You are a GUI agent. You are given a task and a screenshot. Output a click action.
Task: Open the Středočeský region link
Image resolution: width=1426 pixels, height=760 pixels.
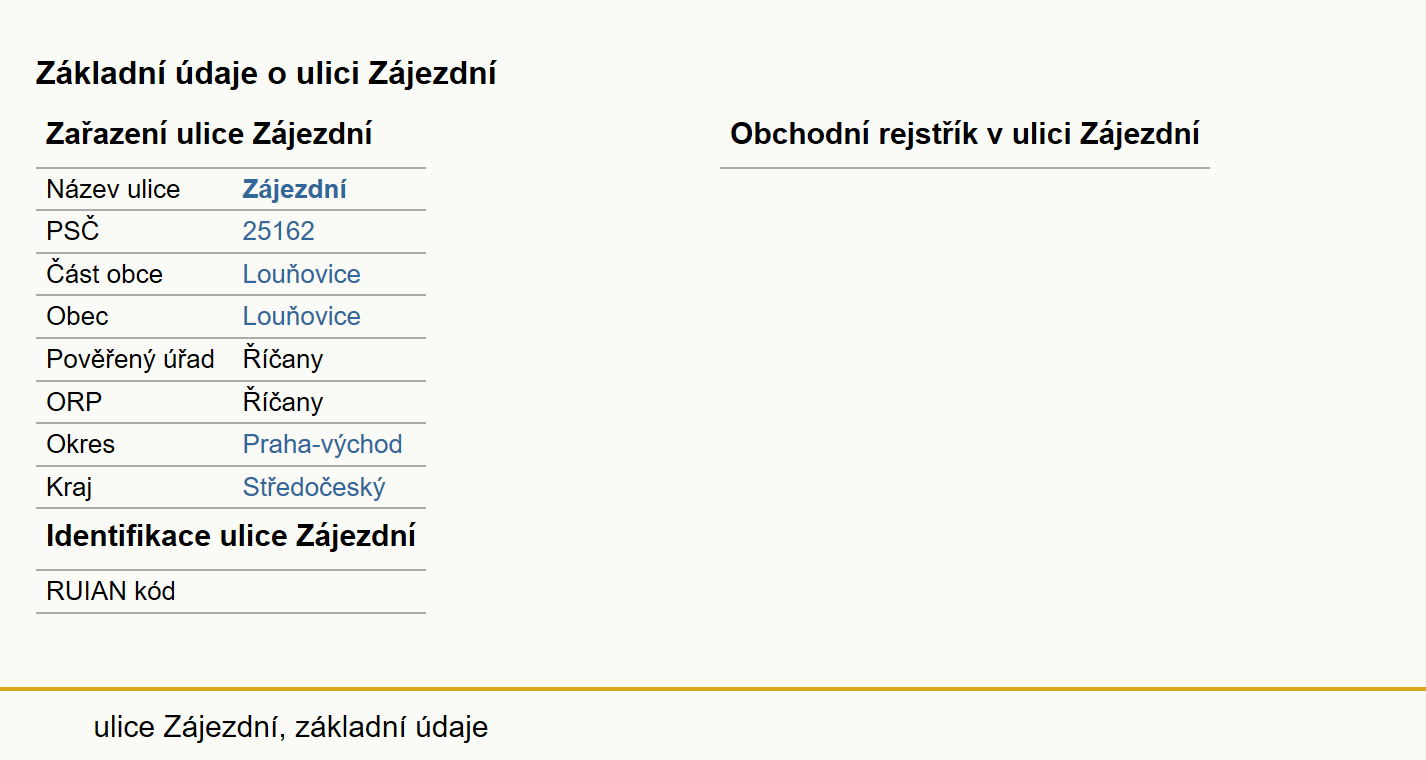point(314,488)
